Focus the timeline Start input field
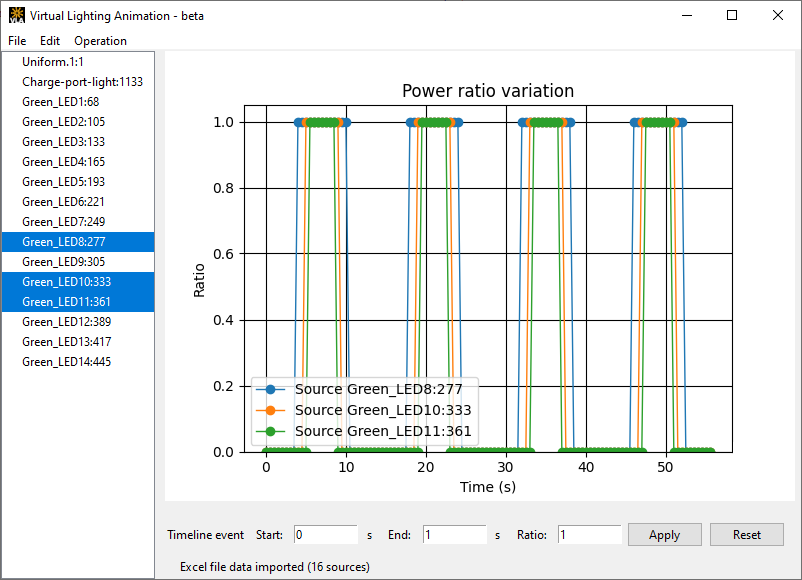 pos(326,534)
